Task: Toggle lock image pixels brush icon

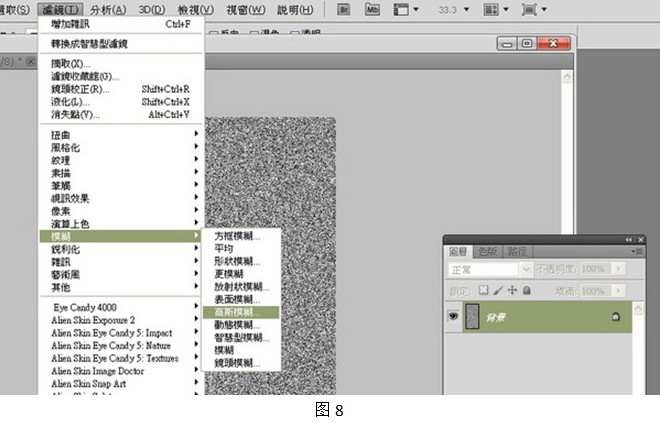Action: (498, 290)
